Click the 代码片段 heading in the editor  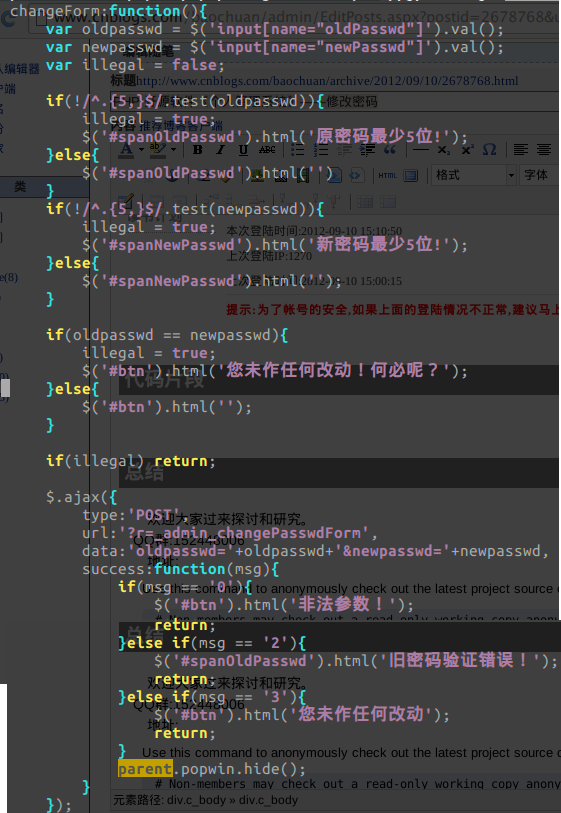pyautogui.click(x=164, y=380)
